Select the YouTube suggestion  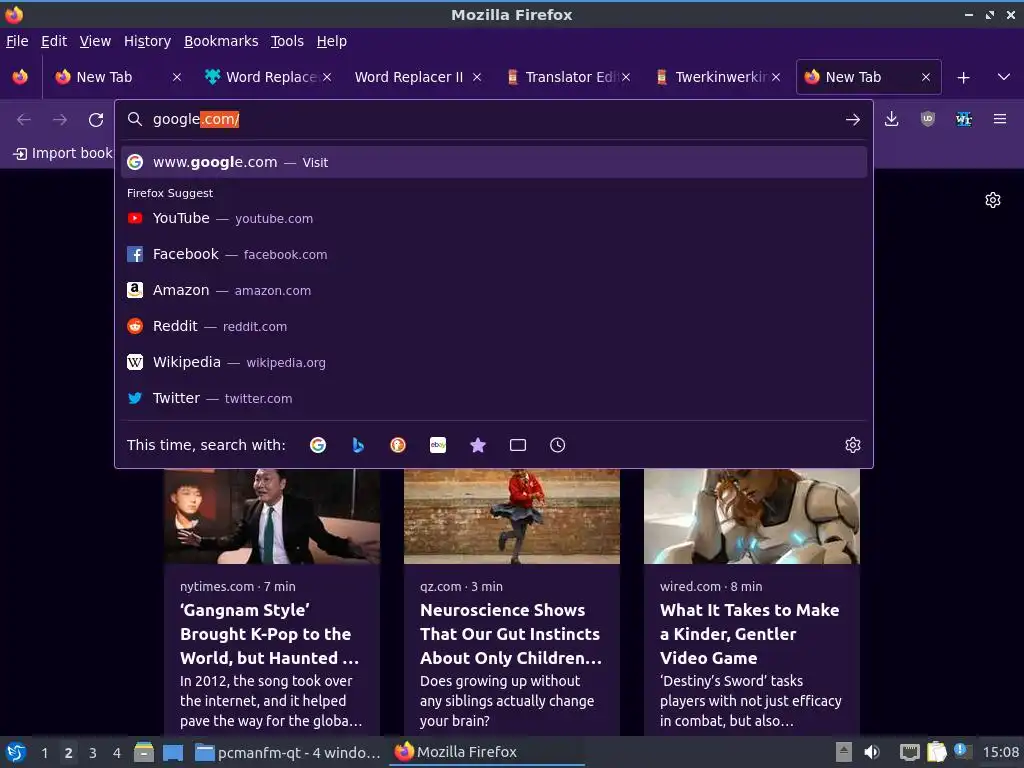494,218
